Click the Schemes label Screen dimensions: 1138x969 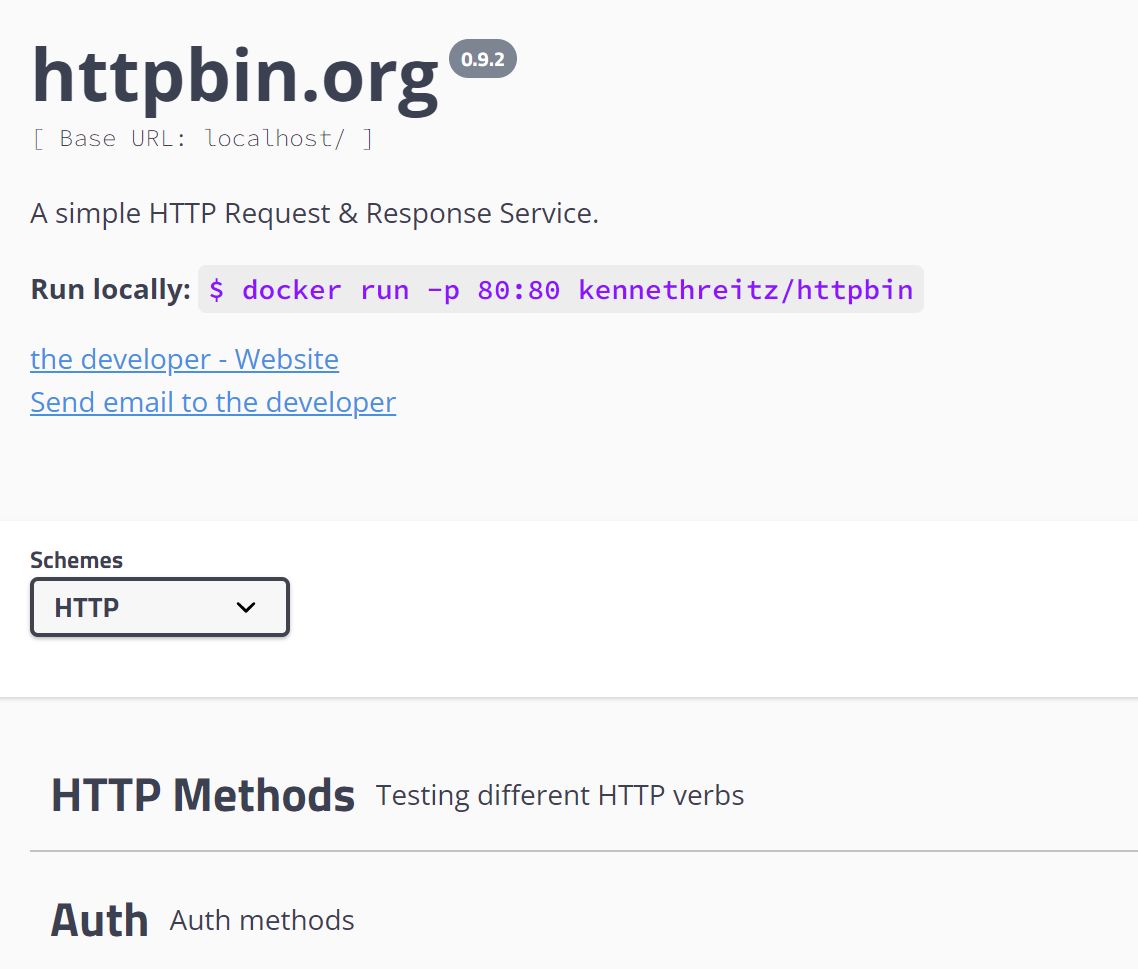click(76, 560)
